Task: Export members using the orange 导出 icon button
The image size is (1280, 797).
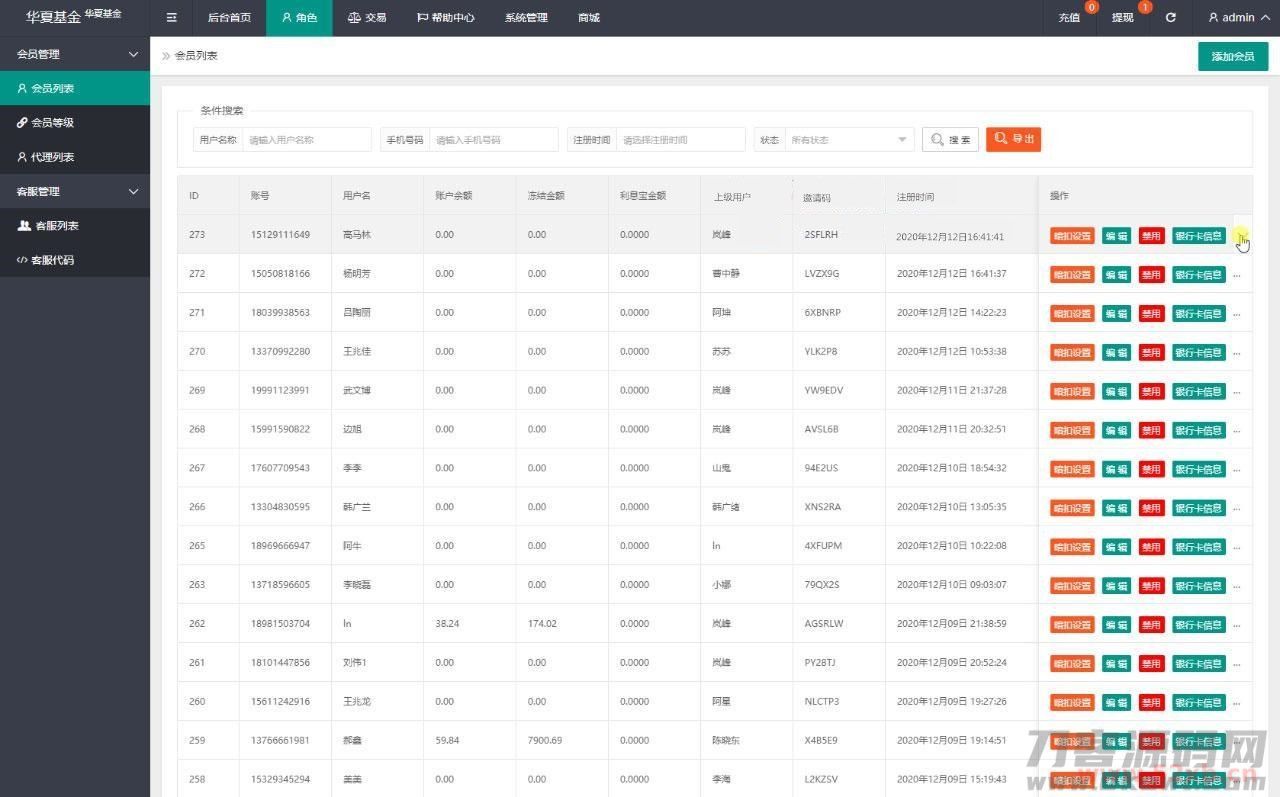Action: click(x=1013, y=139)
